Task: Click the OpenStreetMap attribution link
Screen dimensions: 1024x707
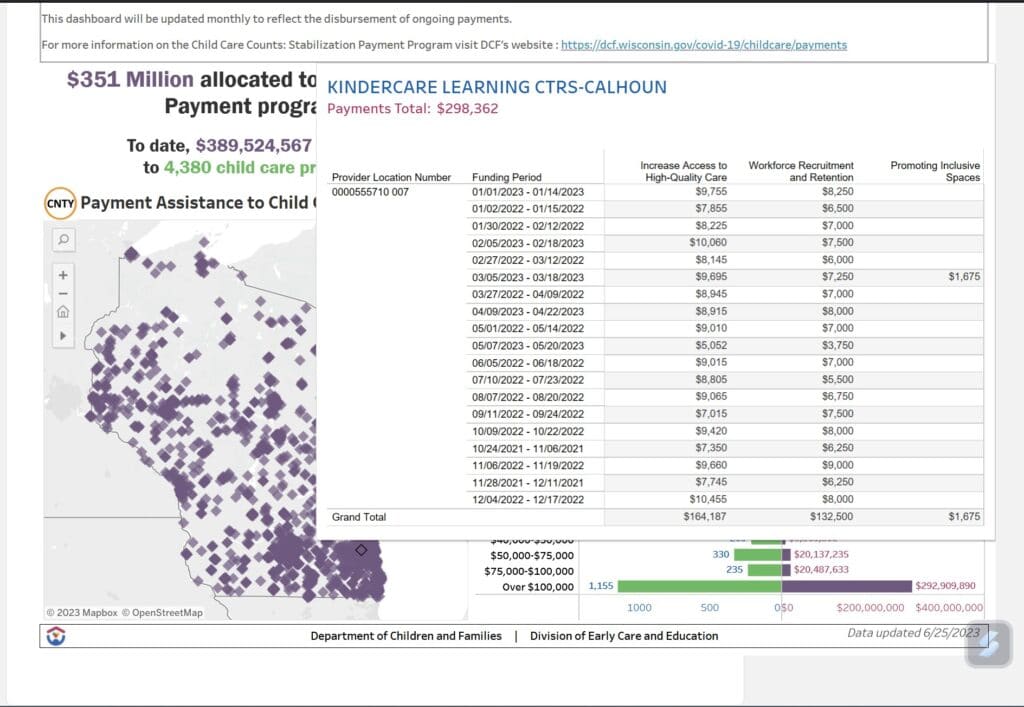Action: [x=163, y=612]
